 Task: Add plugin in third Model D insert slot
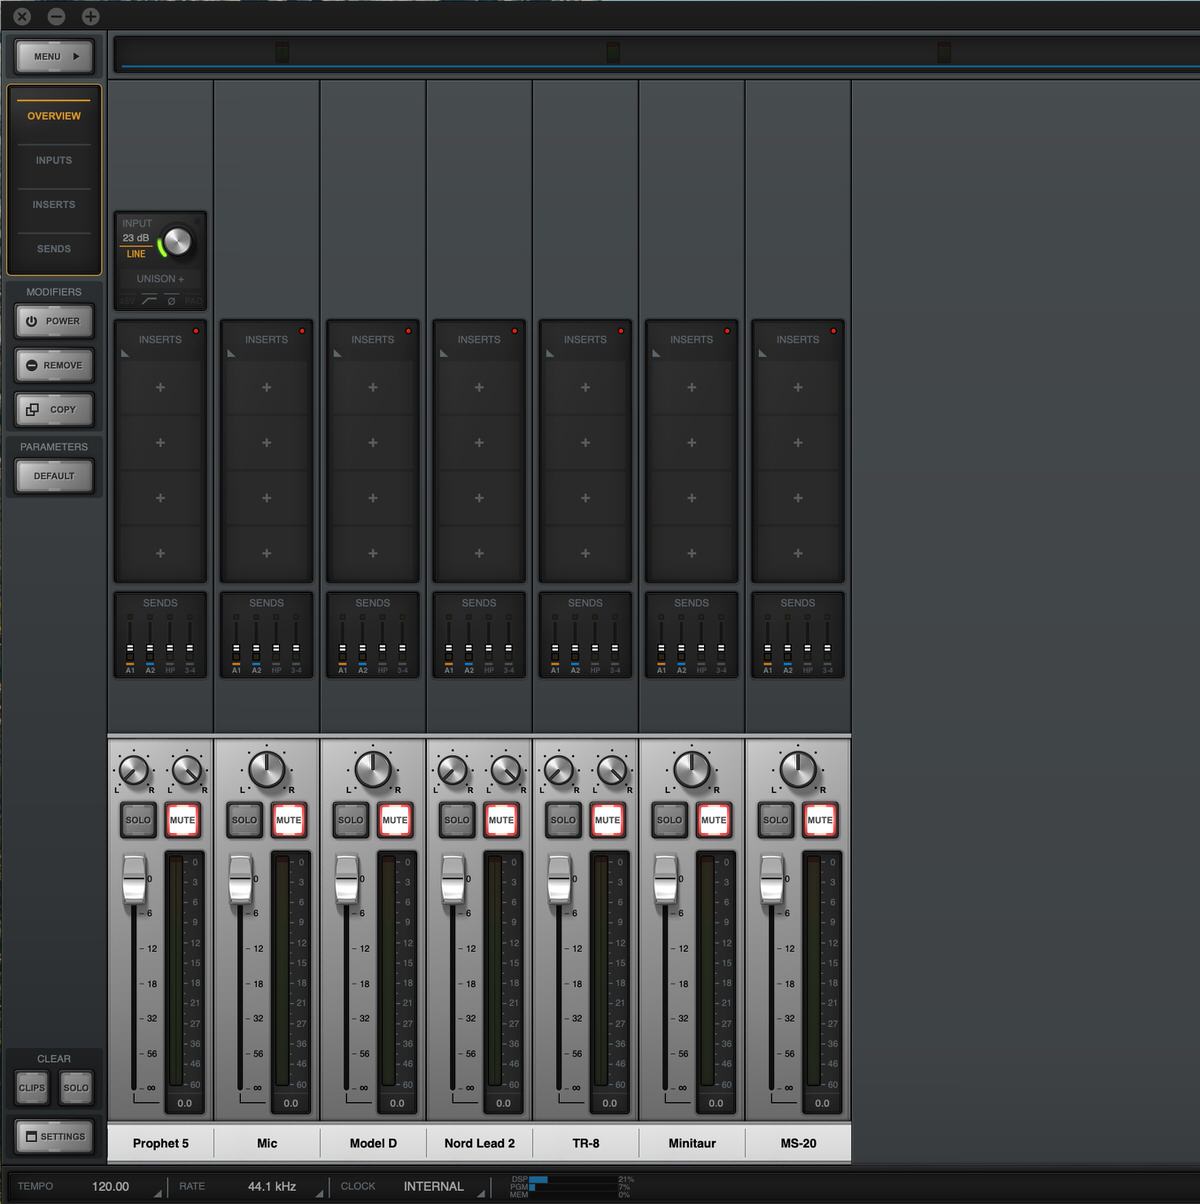click(373, 497)
